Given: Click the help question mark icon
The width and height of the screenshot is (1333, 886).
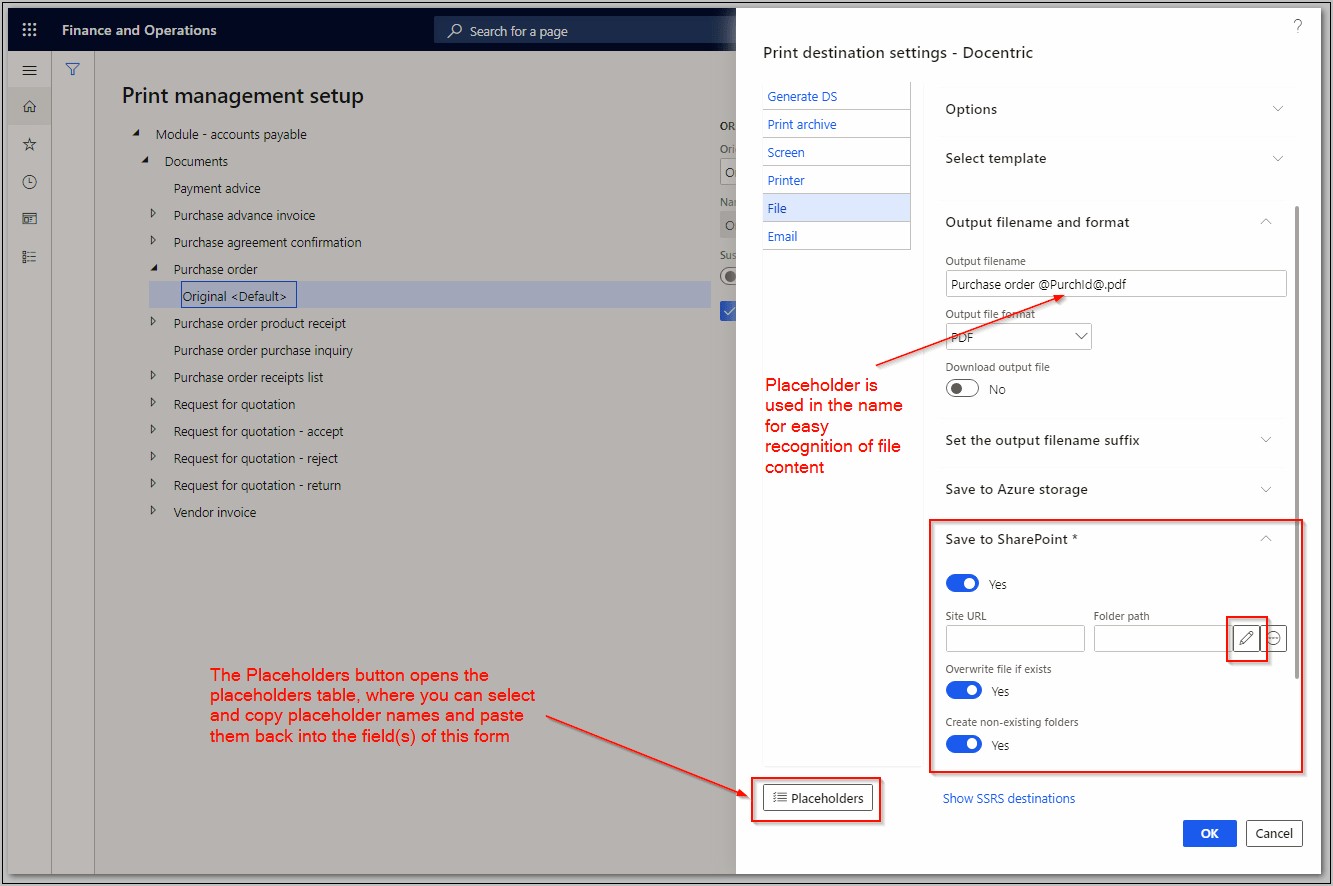Looking at the screenshot, I should (1298, 26).
